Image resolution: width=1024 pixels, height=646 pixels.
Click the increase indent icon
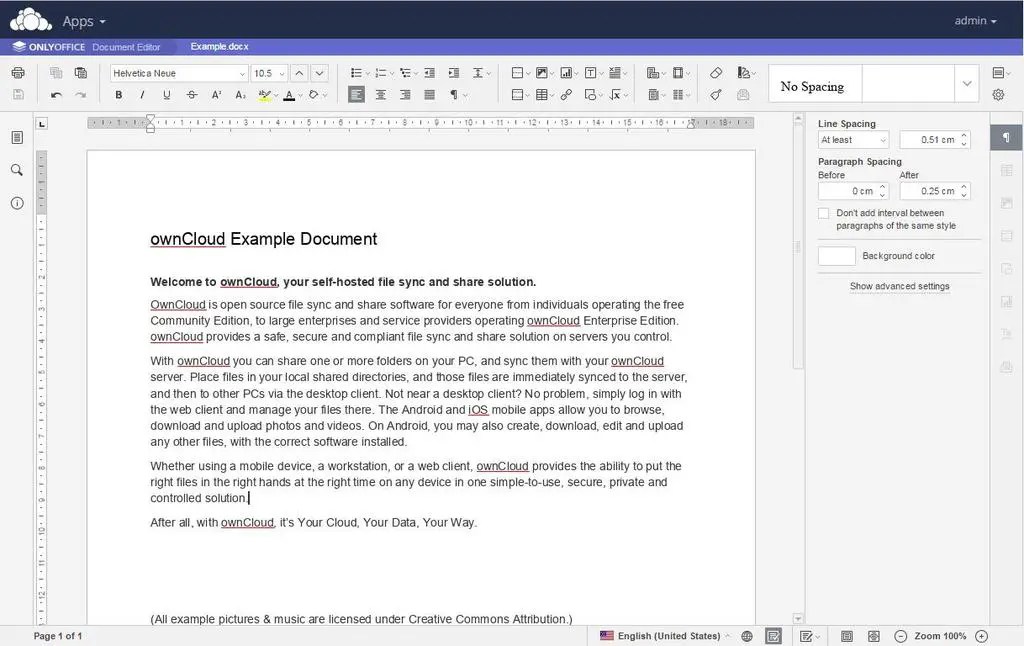454,73
